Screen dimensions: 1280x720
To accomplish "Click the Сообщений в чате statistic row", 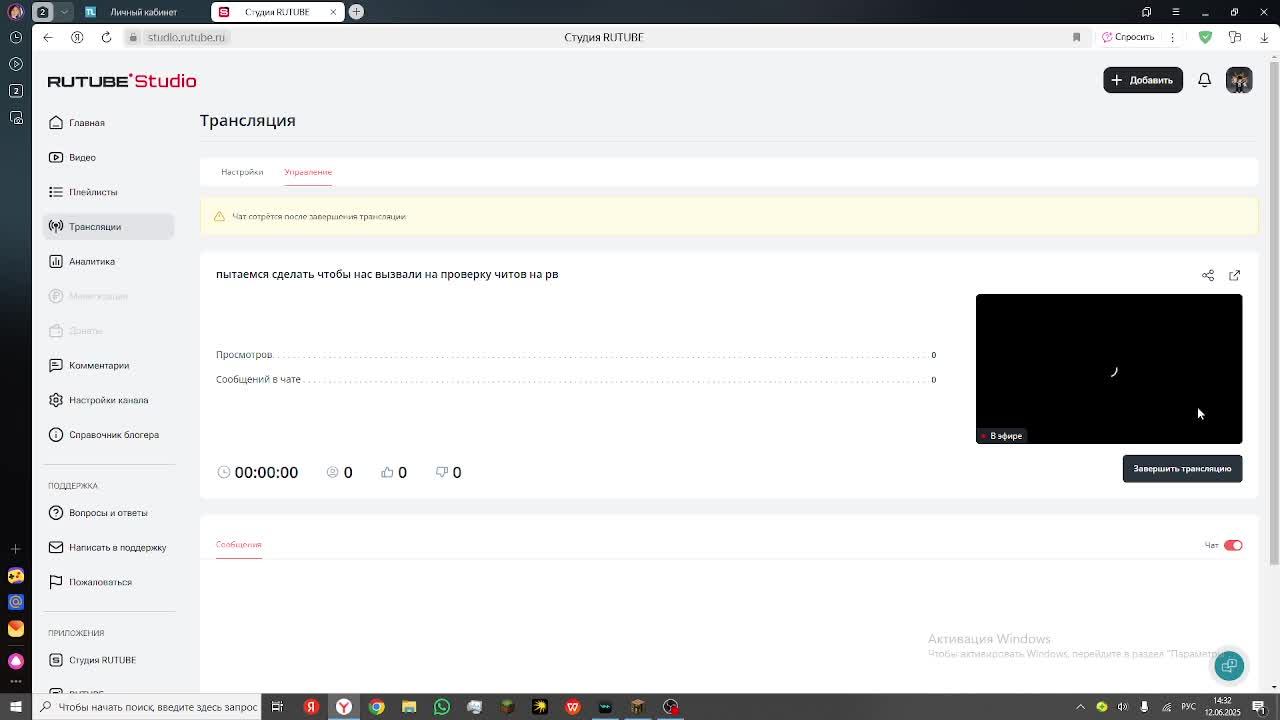I will 576,380.
